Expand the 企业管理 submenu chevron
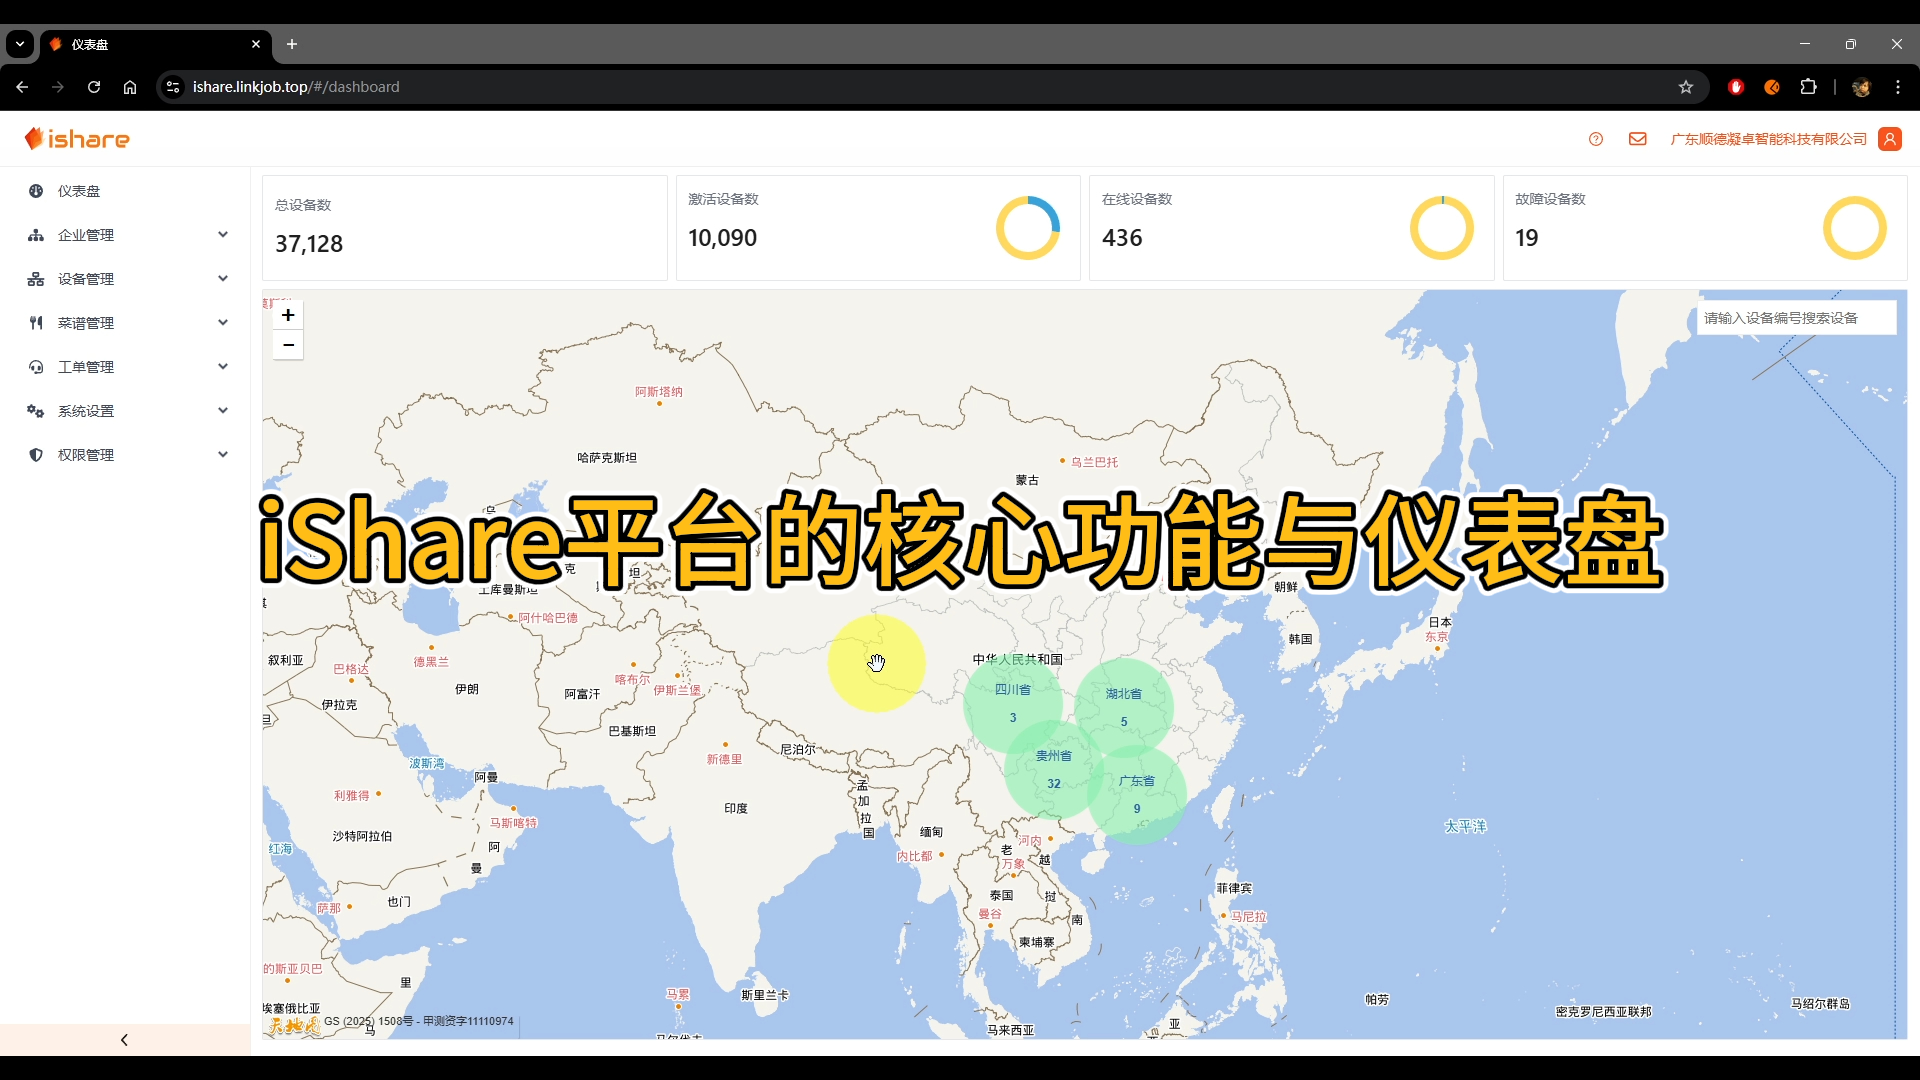 (222, 234)
